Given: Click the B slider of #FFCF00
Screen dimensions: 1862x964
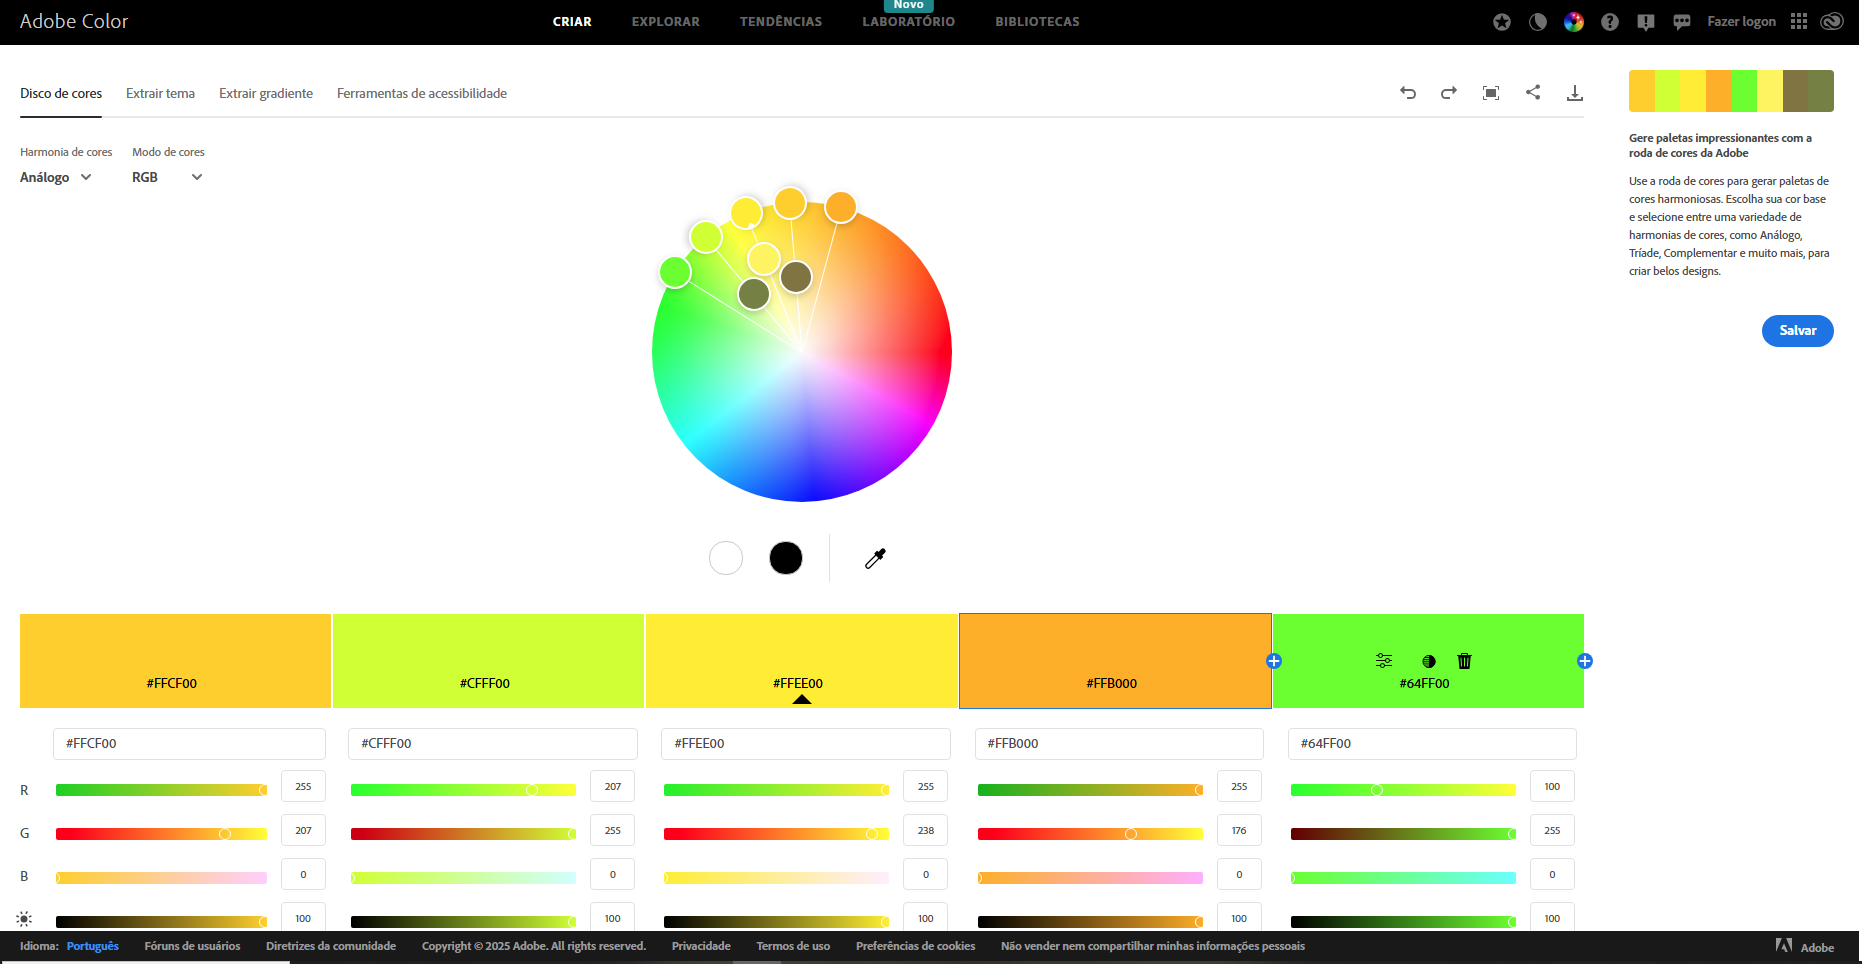Looking at the screenshot, I should 161,878.
